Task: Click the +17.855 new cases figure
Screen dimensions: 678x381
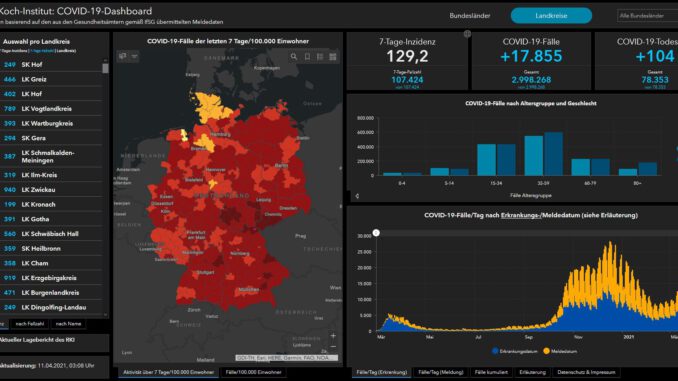Action: coord(531,56)
